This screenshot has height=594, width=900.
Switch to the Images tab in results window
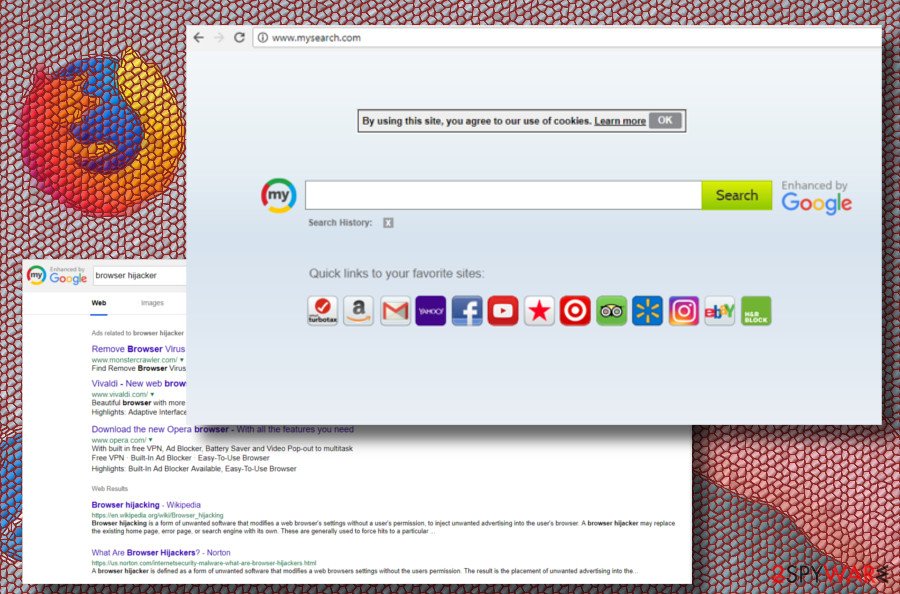click(152, 303)
